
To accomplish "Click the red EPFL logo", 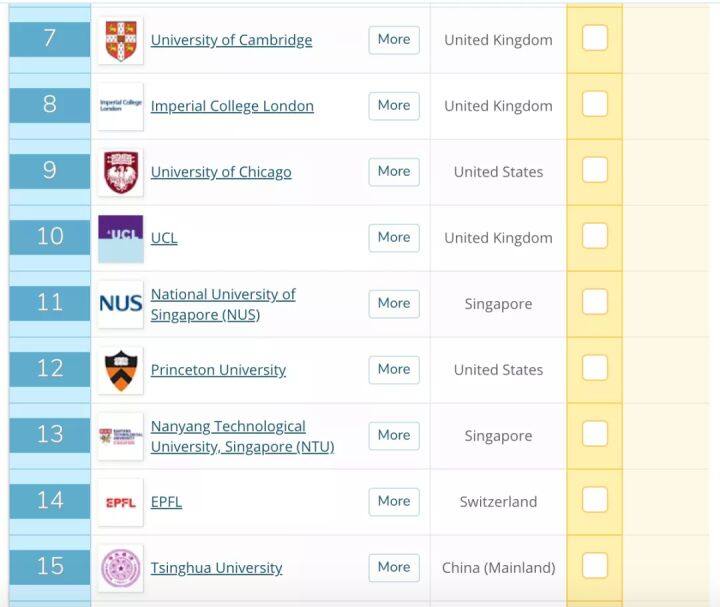I will 121,502.
